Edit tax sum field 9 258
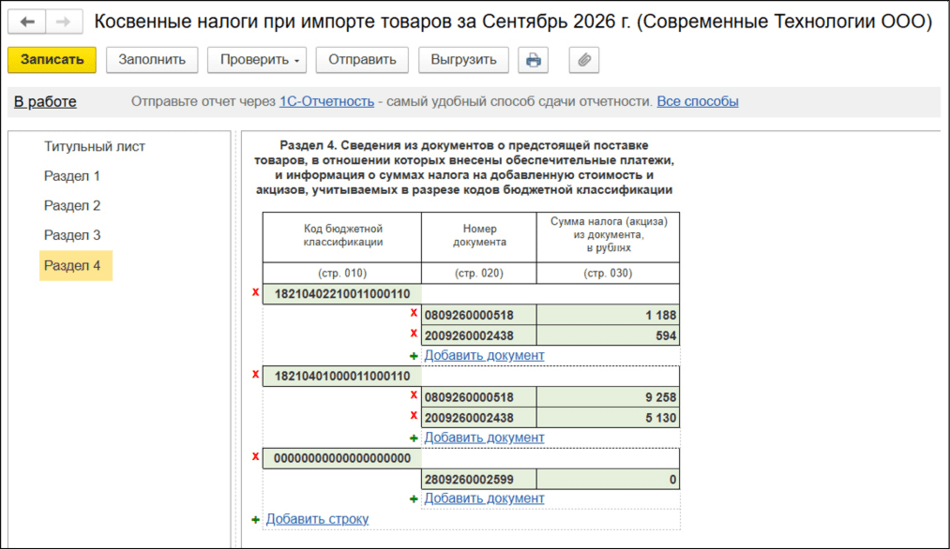This screenshot has height=549, width=950. 608,398
